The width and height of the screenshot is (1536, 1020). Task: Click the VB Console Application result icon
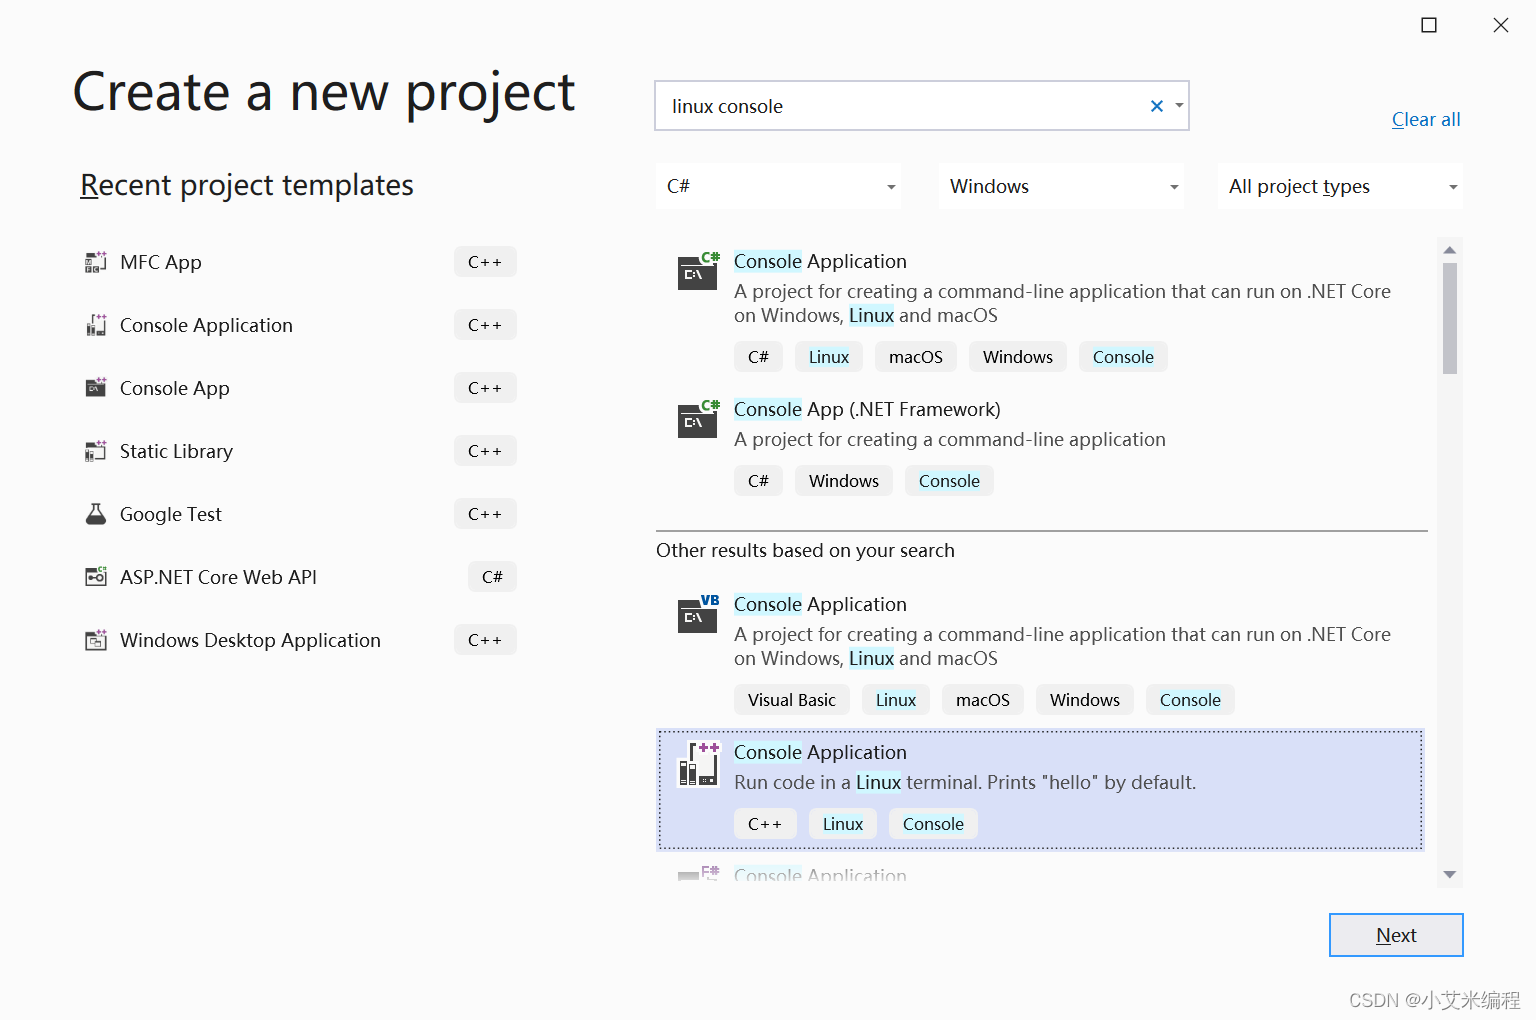[x=698, y=614]
